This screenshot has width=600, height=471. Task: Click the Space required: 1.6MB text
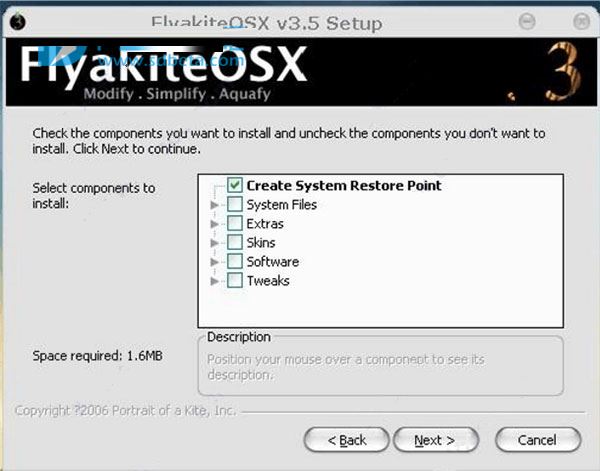pyautogui.click(x=98, y=356)
